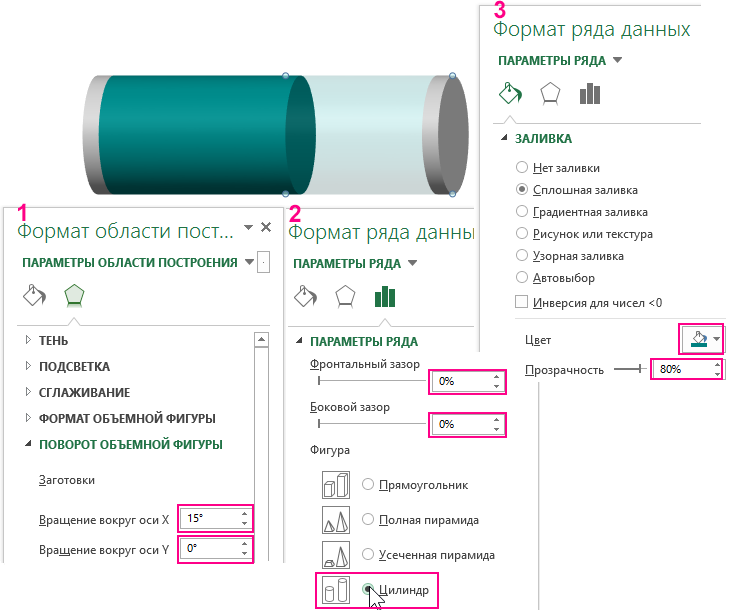Click Вращение вокруг оси Y input field

click(x=210, y=549)
